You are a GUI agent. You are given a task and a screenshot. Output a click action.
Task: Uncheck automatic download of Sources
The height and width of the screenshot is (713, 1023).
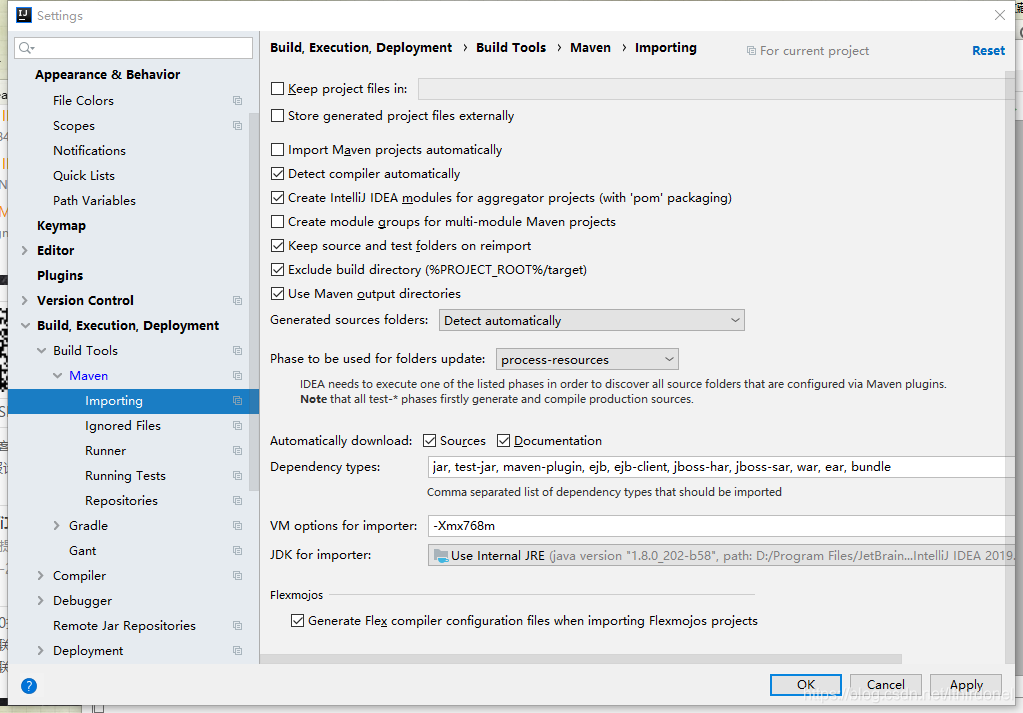[x=429, y=441]
